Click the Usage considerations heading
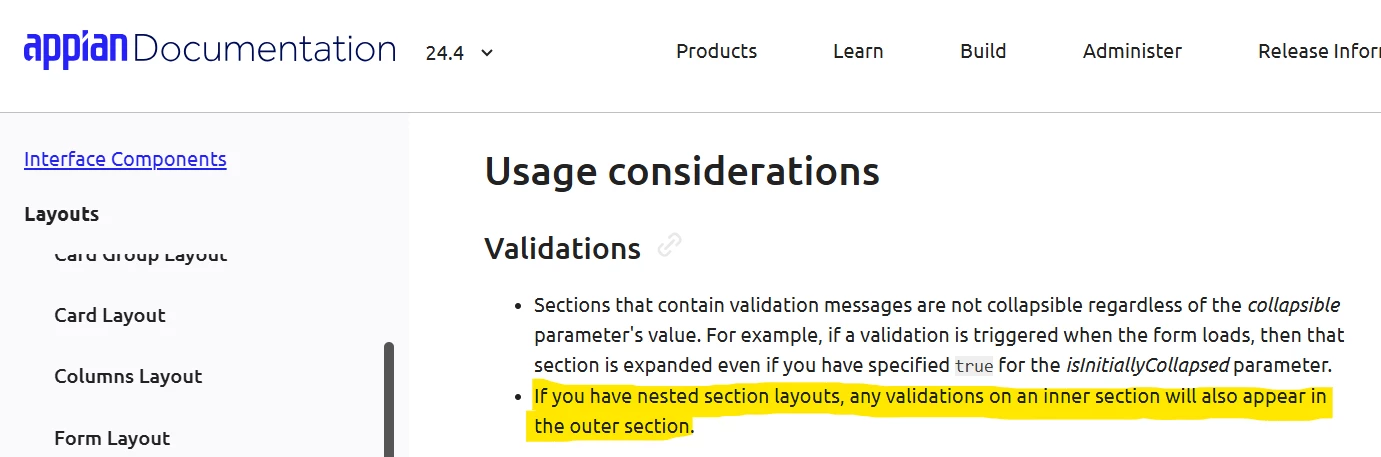 click(682, 172)
